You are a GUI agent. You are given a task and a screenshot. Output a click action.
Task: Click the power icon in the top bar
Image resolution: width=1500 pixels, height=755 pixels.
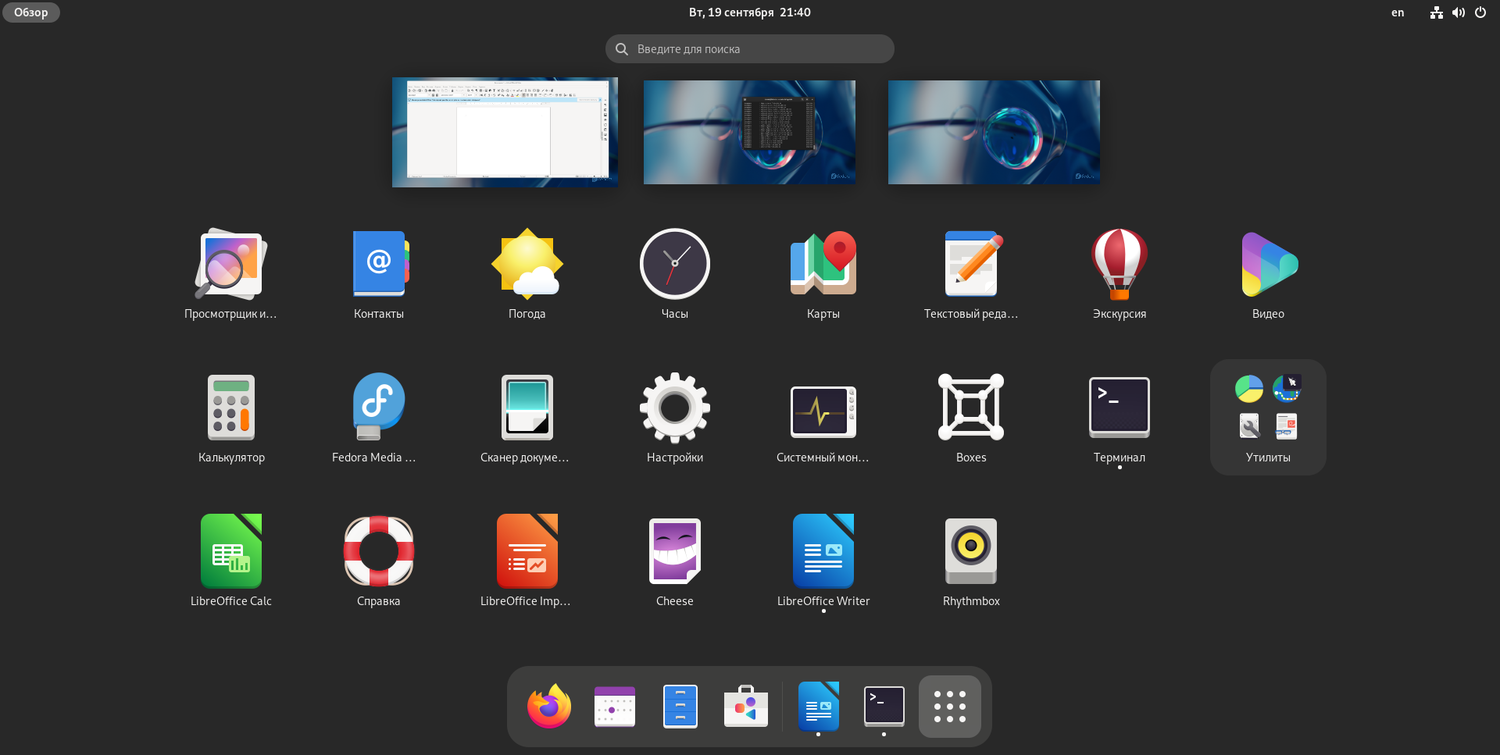pos(1481,13)
